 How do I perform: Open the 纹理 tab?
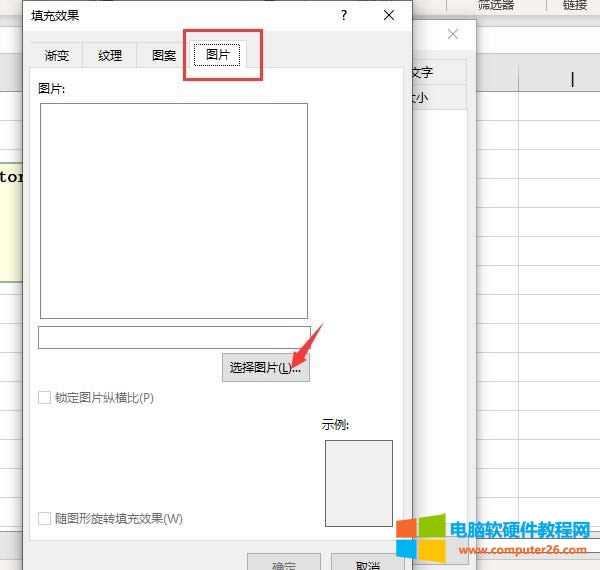[x=110, y=55]
